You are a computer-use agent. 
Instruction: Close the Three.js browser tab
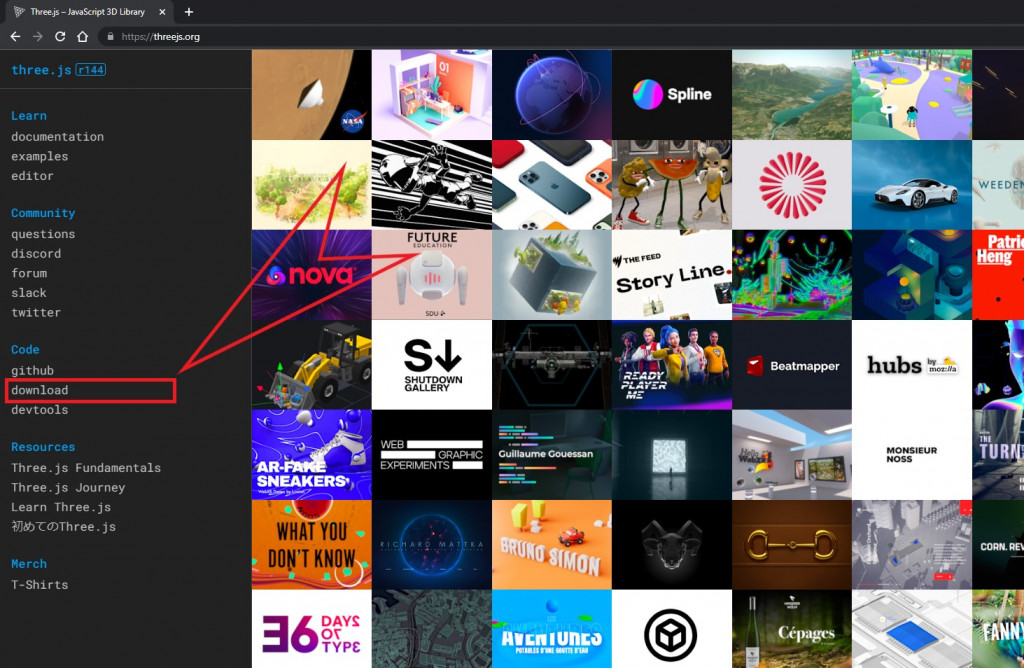click(163, 12)
